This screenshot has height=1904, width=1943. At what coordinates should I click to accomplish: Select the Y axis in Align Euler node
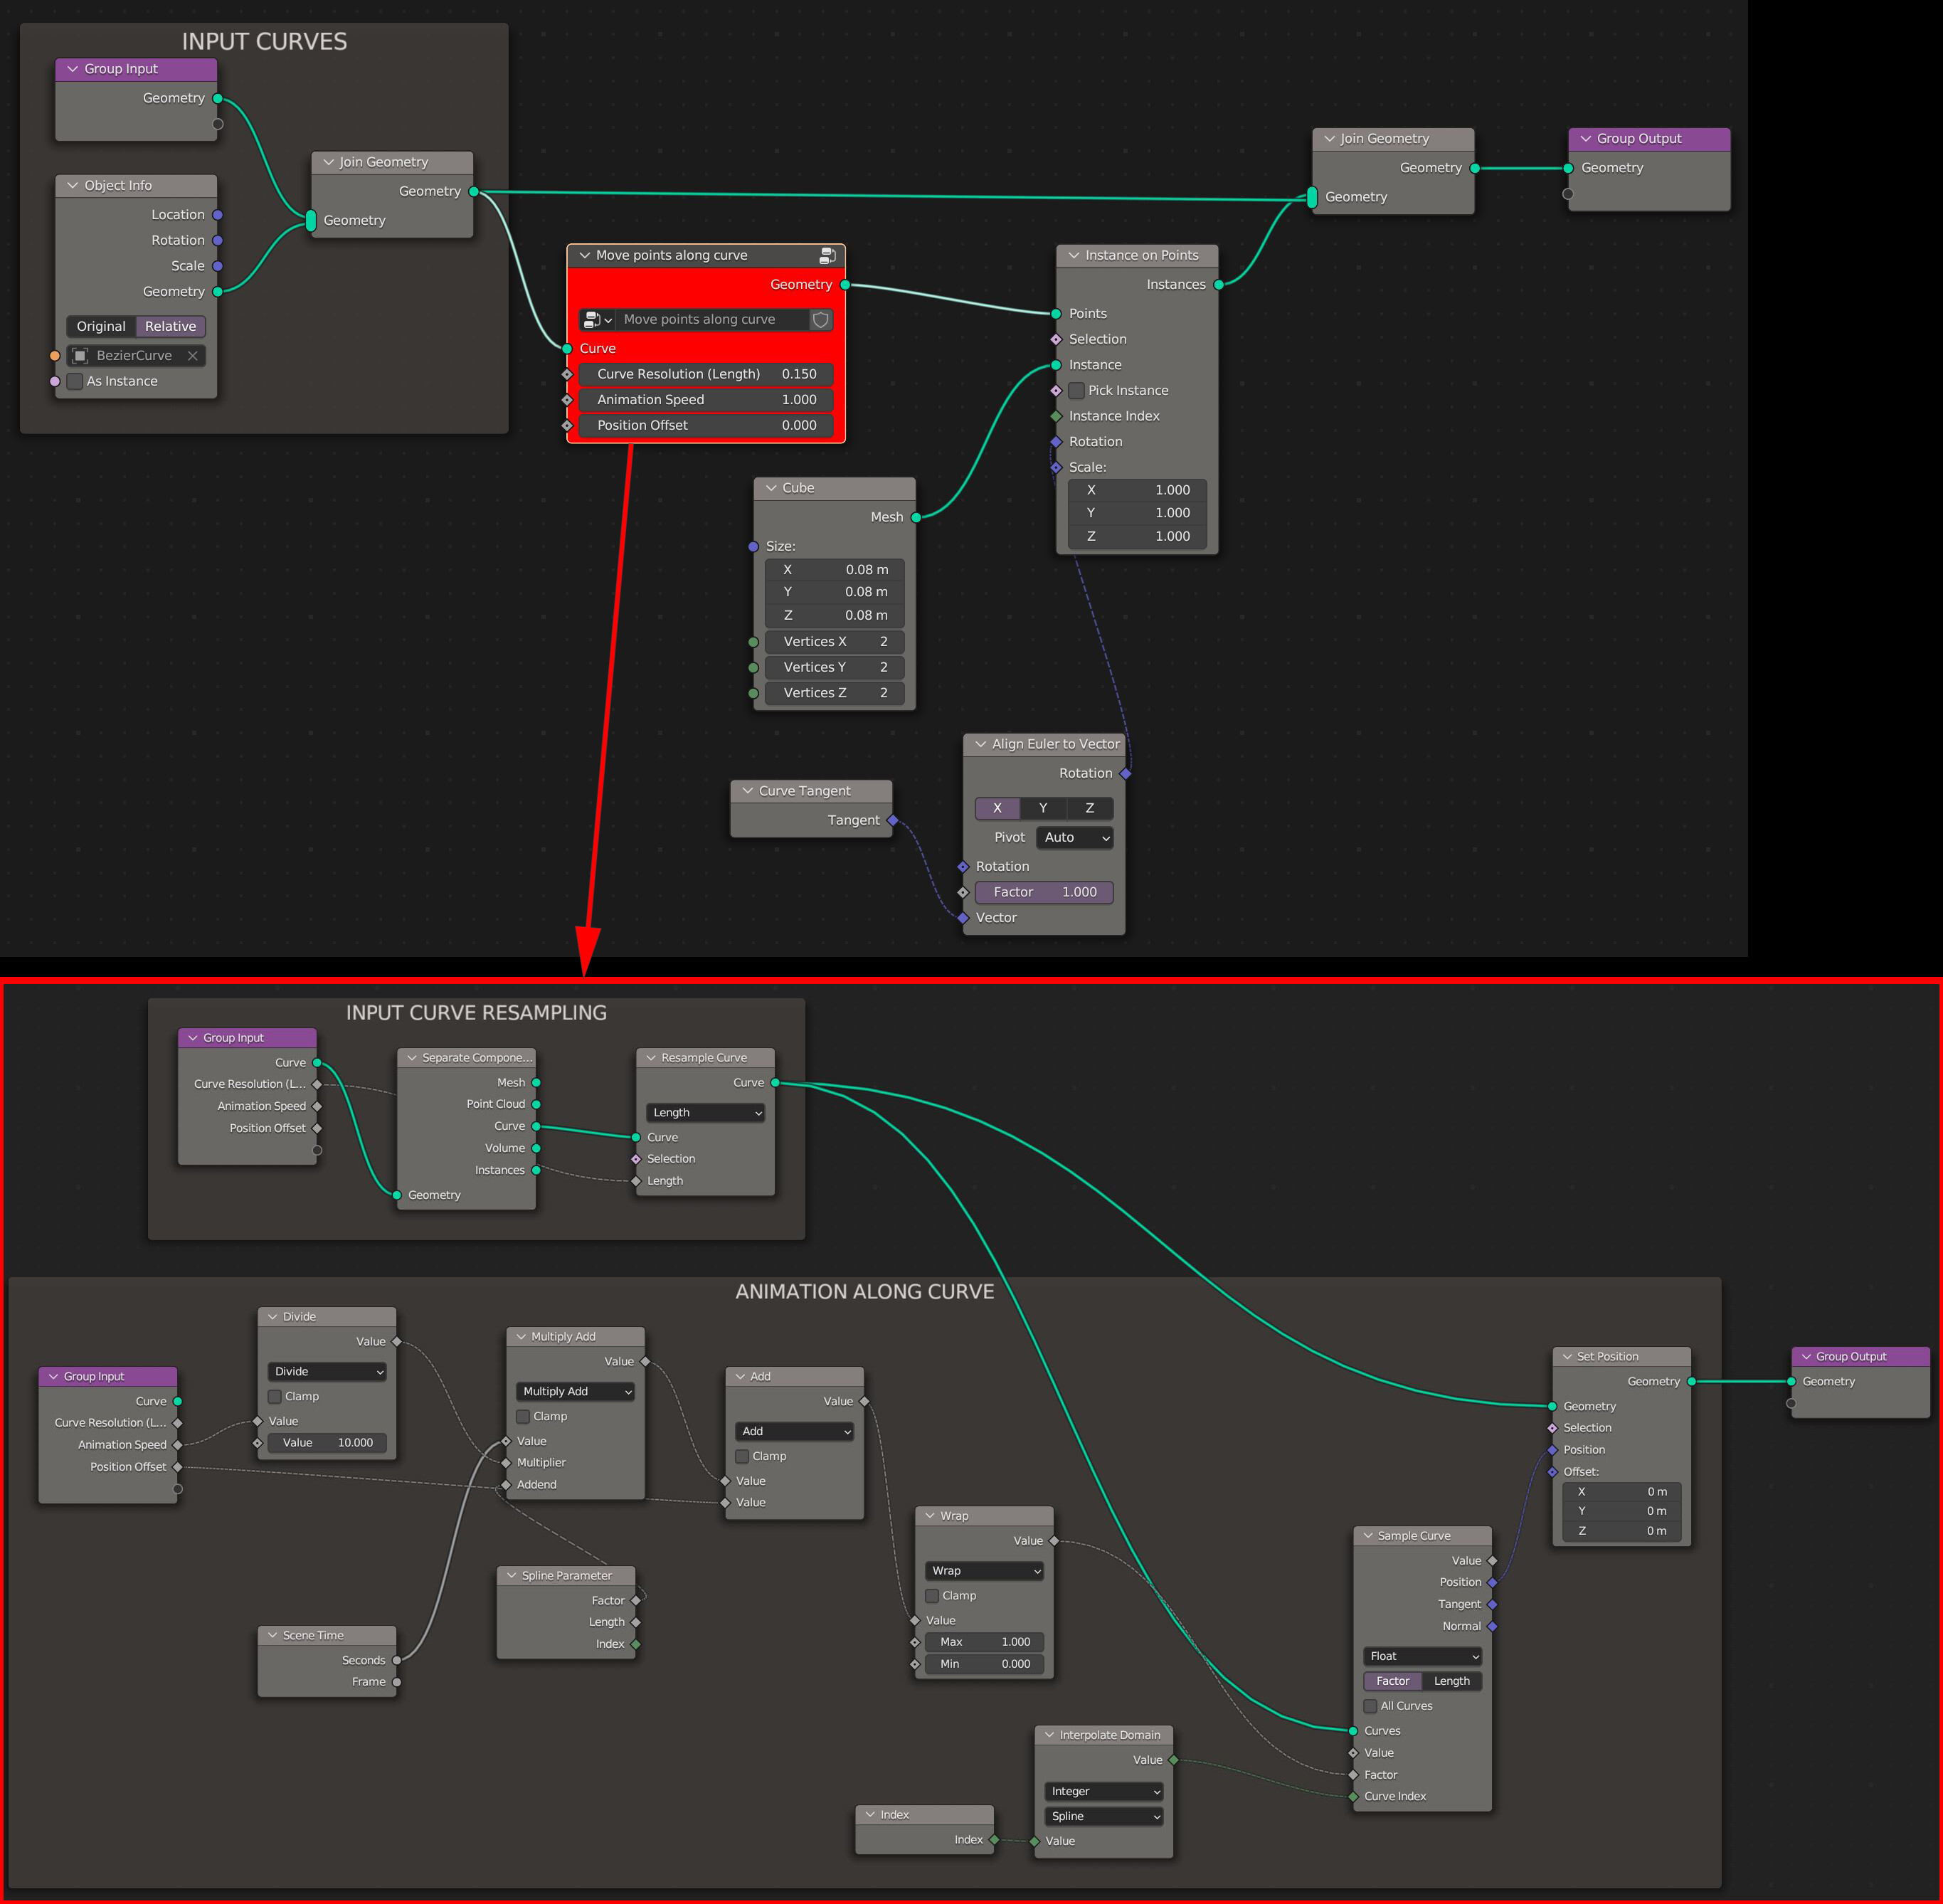coord(1043,808)
